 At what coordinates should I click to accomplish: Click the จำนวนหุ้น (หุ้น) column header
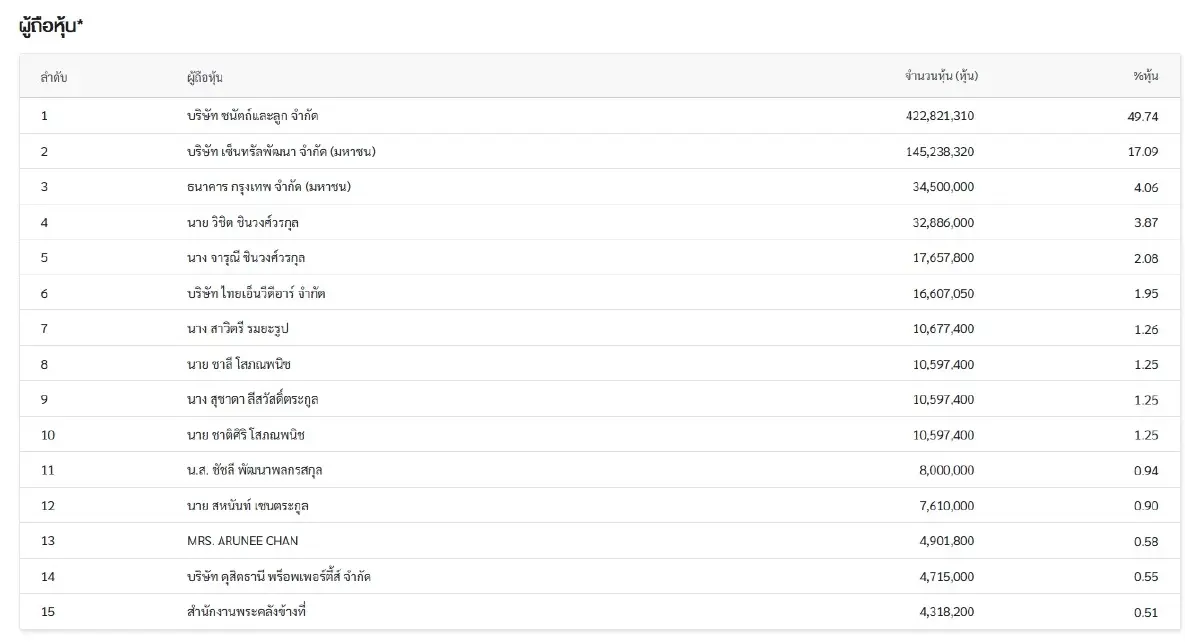(940, 77)
